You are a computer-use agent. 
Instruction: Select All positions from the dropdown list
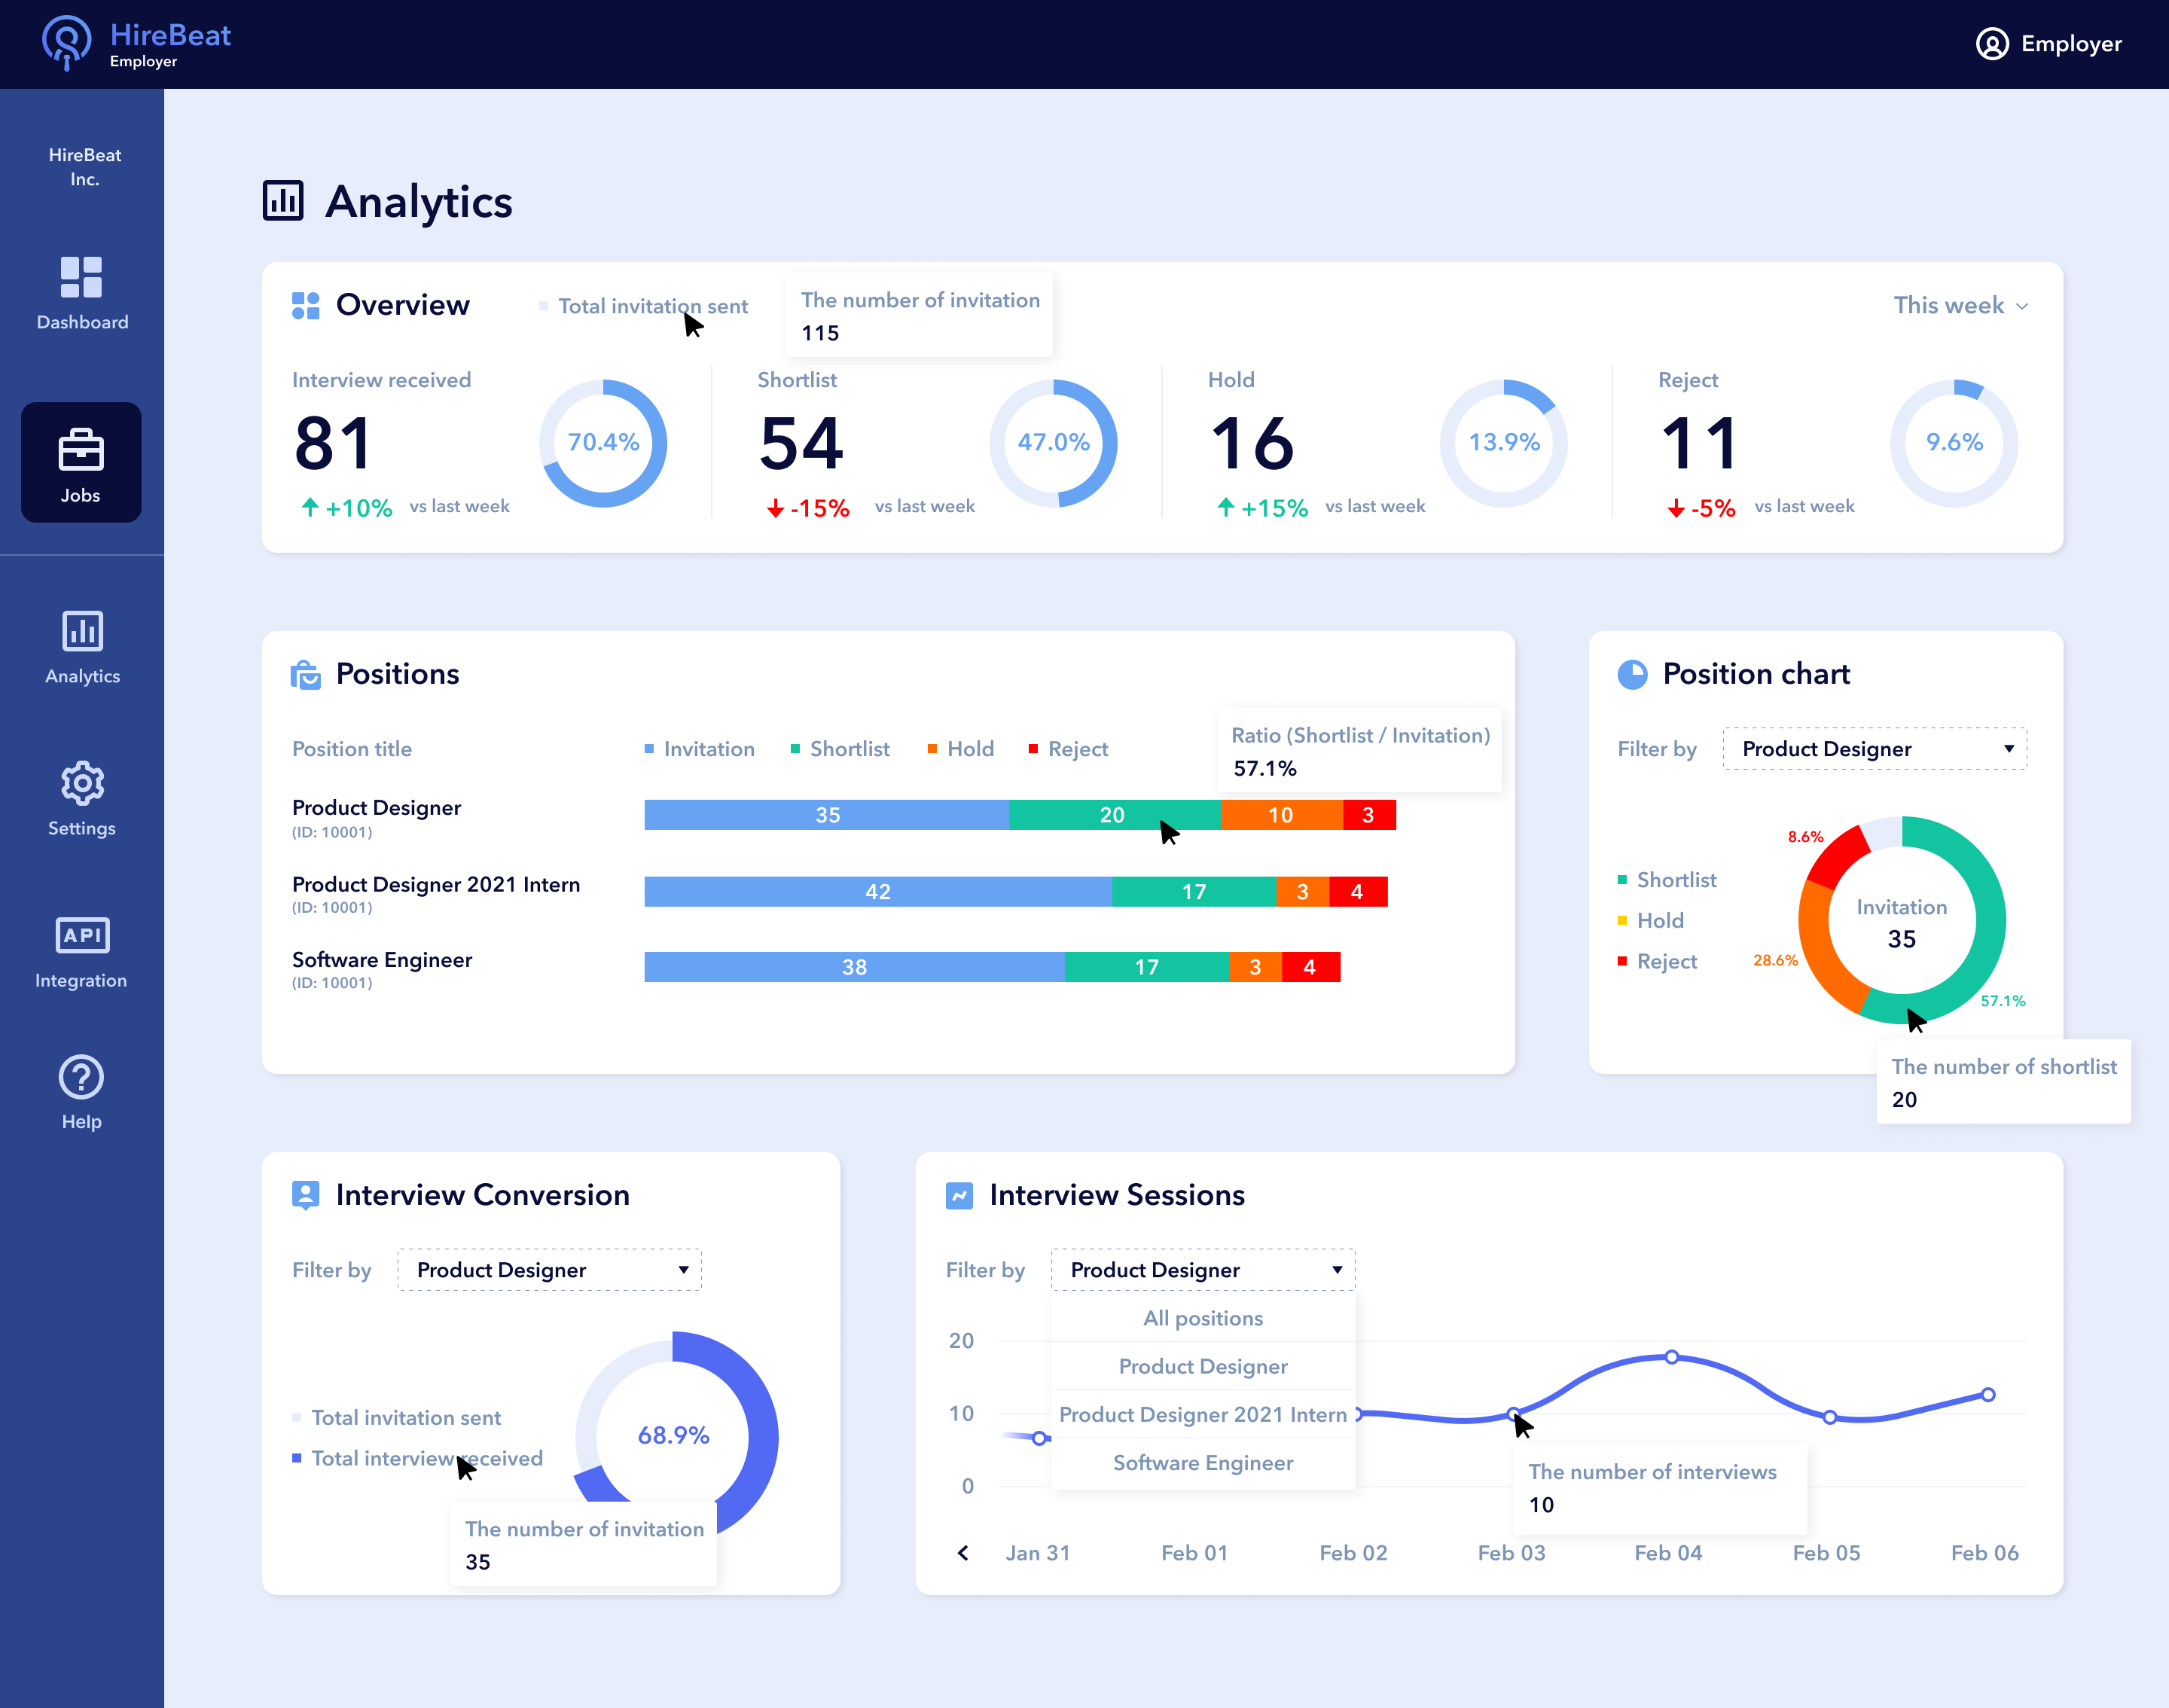coord(1203,1318)
